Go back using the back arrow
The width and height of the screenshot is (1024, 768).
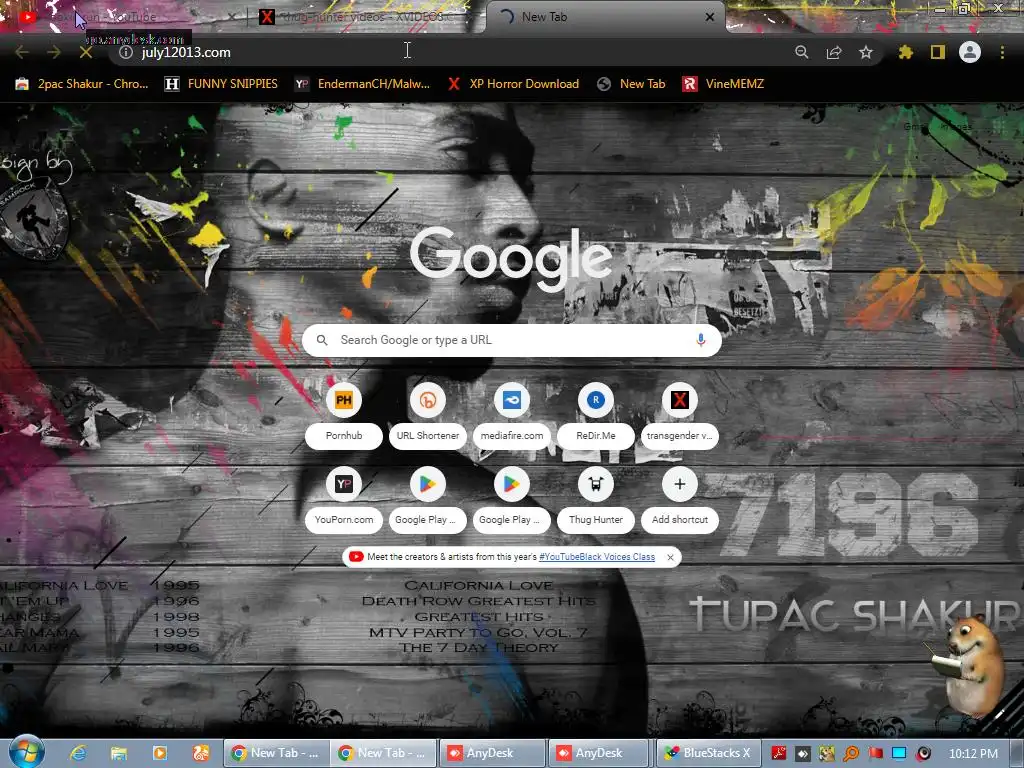[x=22, y=52]
